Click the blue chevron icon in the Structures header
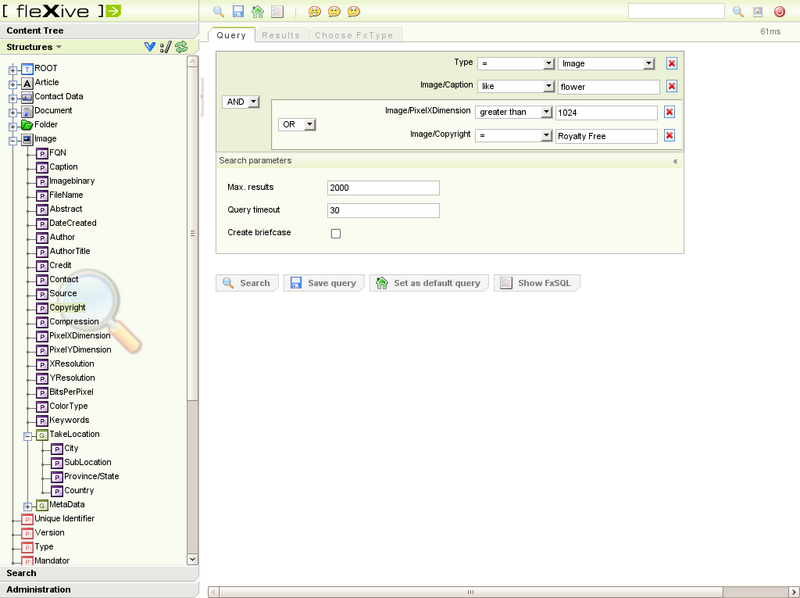800x598 pixels. coord(150,47)
